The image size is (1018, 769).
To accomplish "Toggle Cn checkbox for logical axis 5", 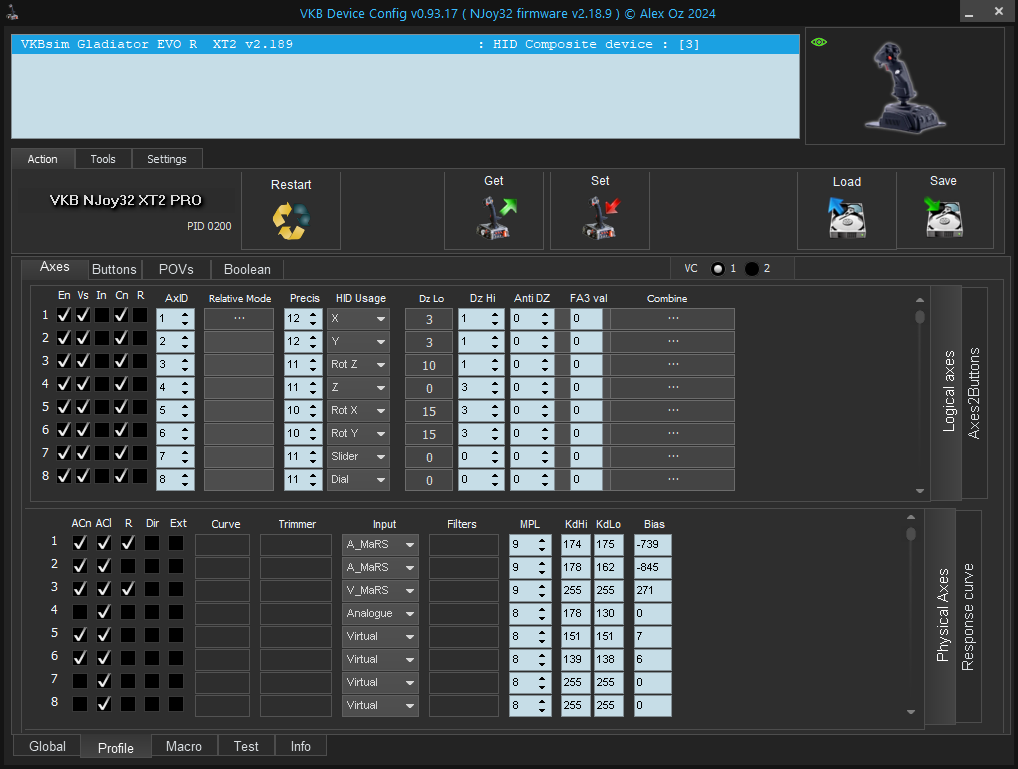I will point(121,407).
